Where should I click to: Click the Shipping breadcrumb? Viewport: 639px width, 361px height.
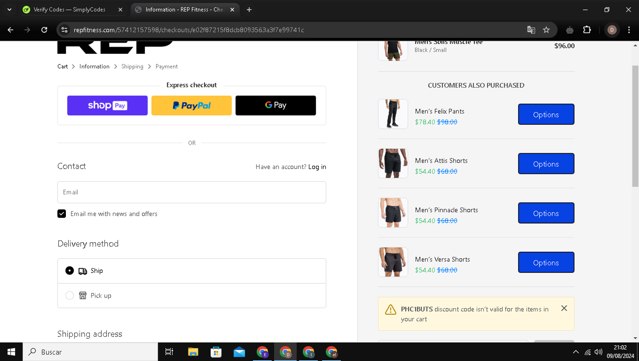(x=132, y=66)
